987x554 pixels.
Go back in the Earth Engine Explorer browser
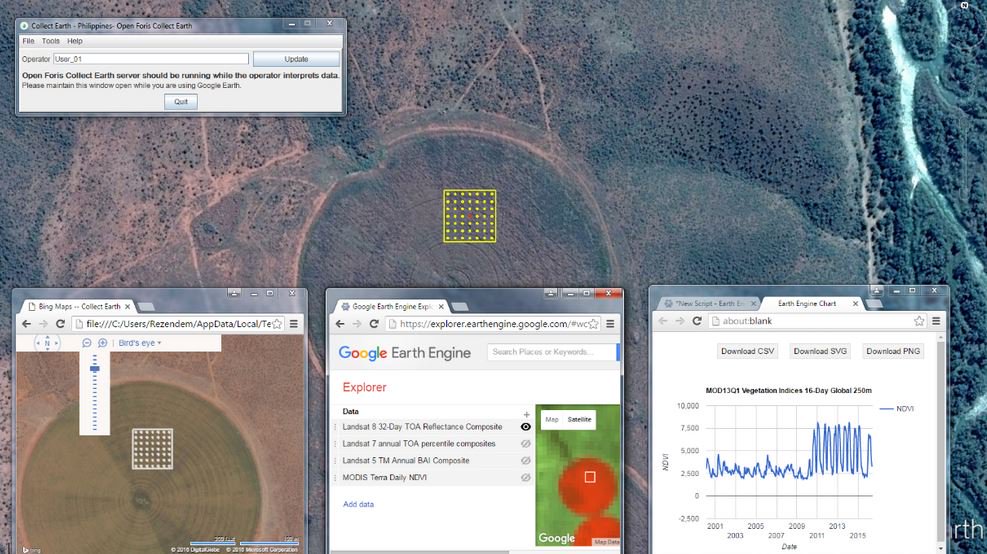[340, 324]
